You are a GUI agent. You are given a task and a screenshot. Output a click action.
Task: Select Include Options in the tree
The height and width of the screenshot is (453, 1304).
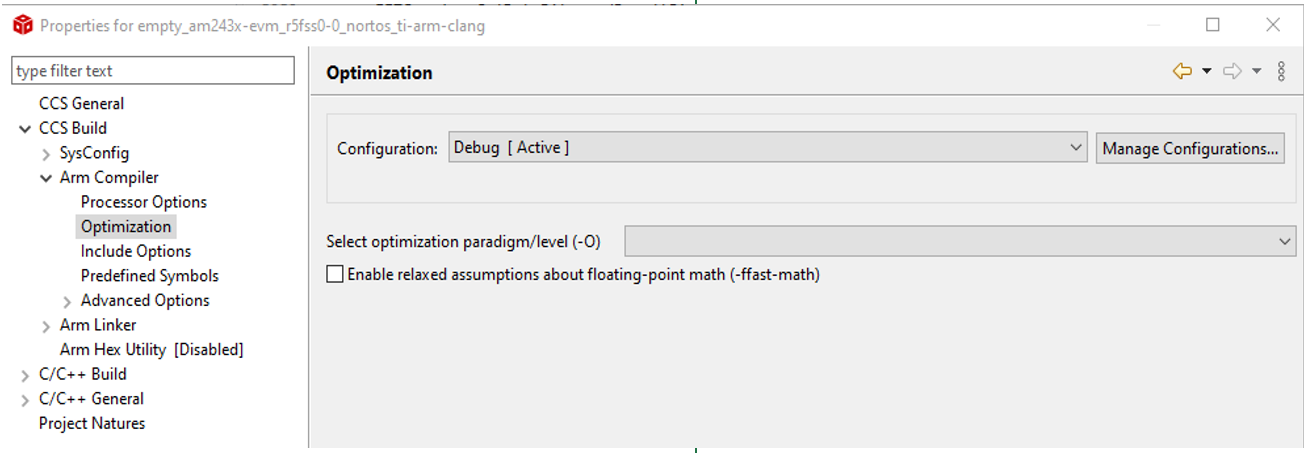[136, 251]
